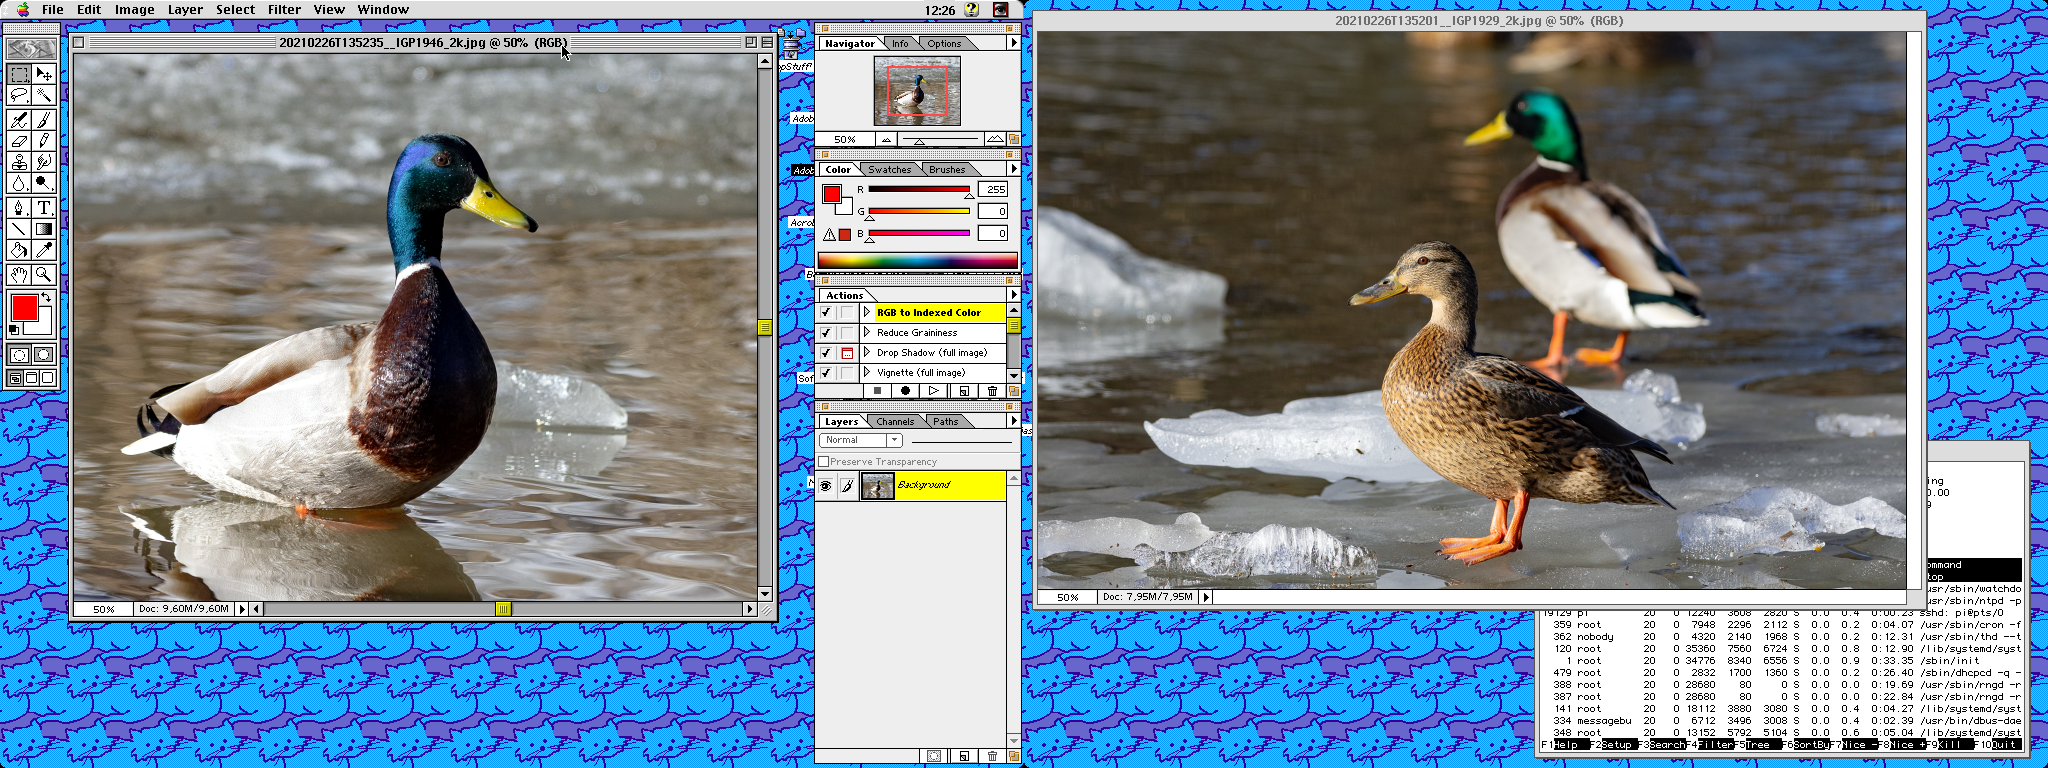This screenshot has width=2048, height=768.
Task: Click the trash icon in Layers palette
Action: click(x=992, y=756)
